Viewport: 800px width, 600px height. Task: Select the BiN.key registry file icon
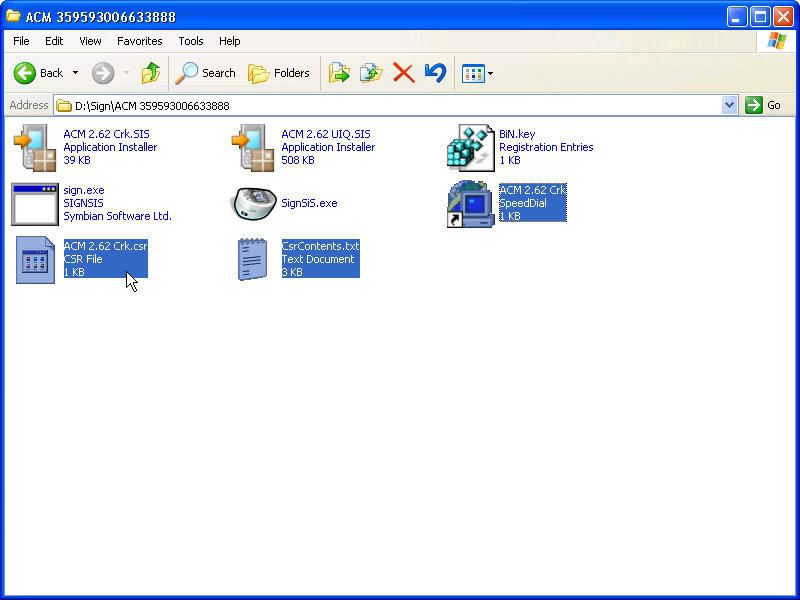[x=470, y=147]
